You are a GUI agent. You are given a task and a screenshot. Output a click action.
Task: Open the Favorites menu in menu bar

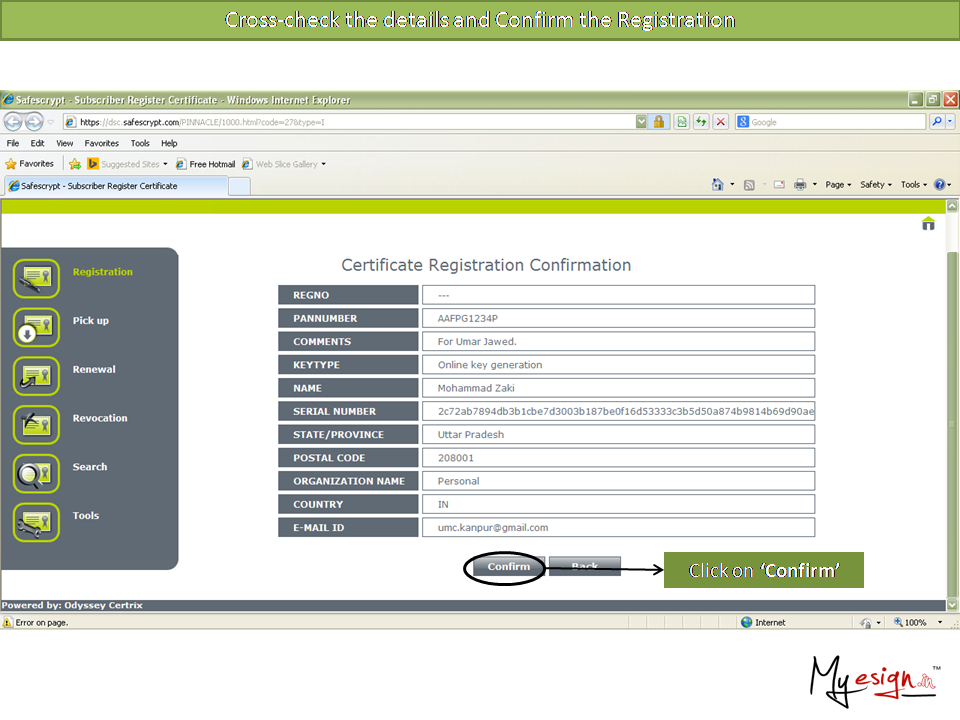101,143
